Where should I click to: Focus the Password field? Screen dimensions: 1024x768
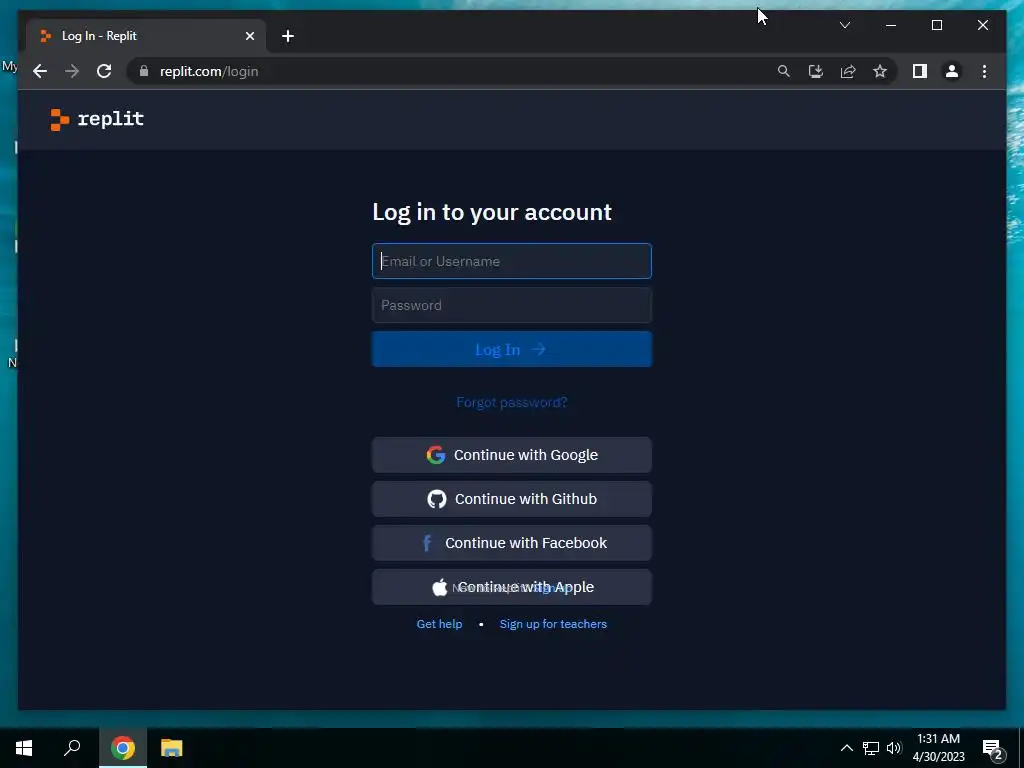(511, 305)
